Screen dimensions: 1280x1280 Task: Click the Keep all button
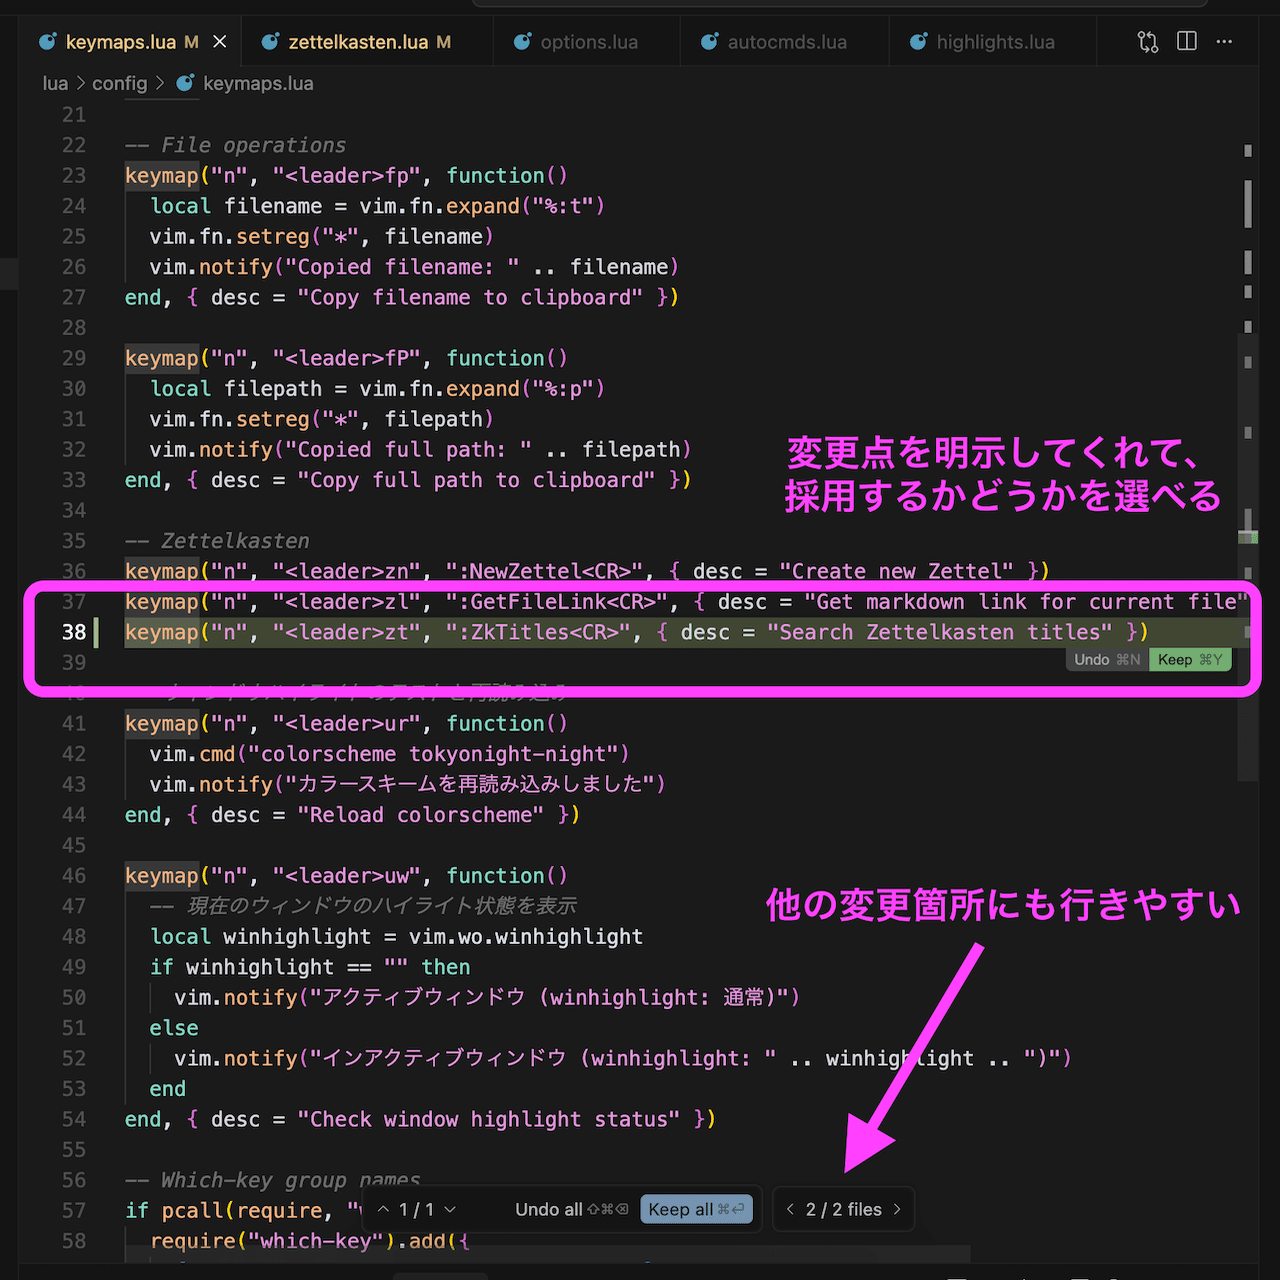[x=696, y=1210]
